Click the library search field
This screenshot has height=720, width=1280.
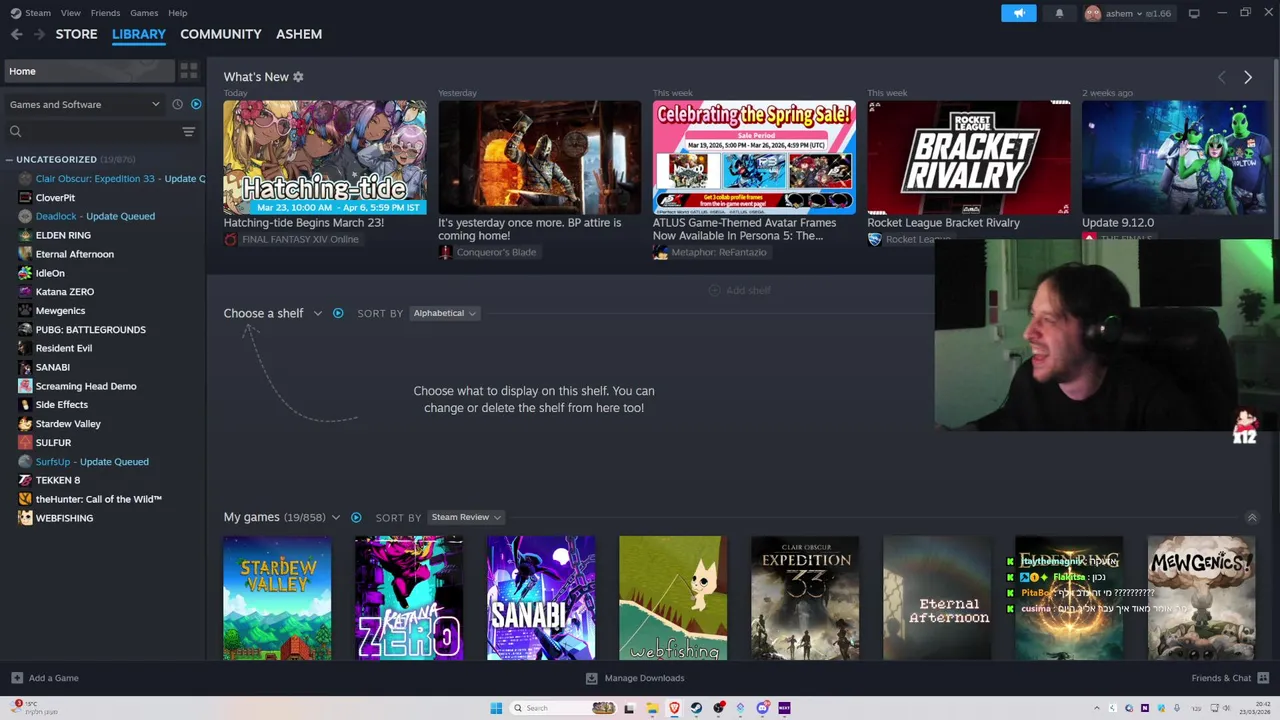[95, 131]
